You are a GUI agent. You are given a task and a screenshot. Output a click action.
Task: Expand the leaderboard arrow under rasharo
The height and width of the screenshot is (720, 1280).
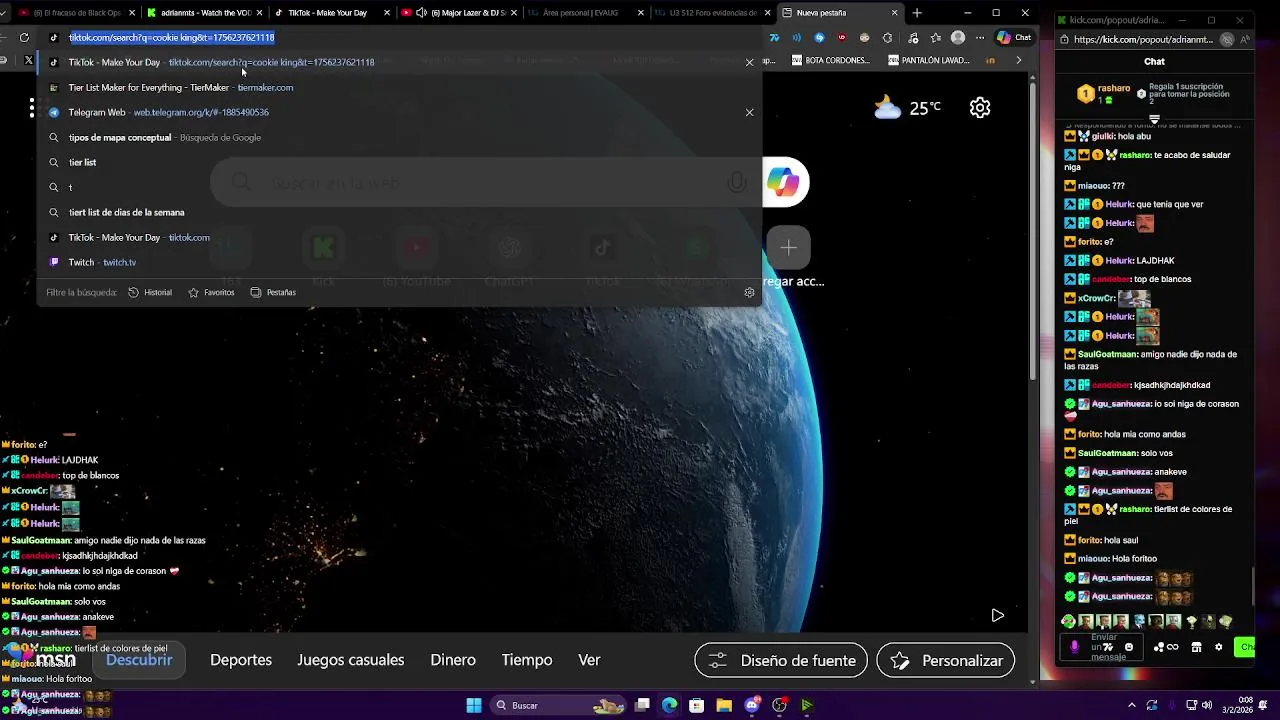pyautogui.click(x=1154, y=119)
